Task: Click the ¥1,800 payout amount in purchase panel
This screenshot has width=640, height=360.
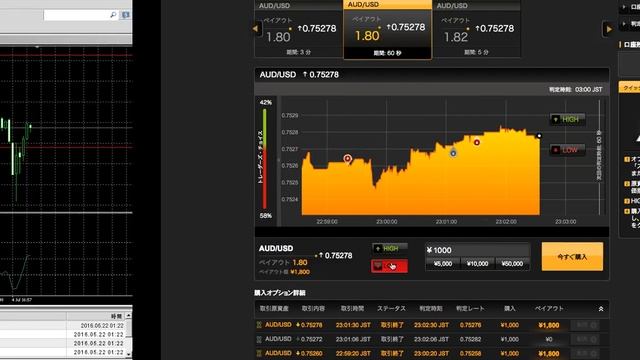Action: [x=300, y=272]
